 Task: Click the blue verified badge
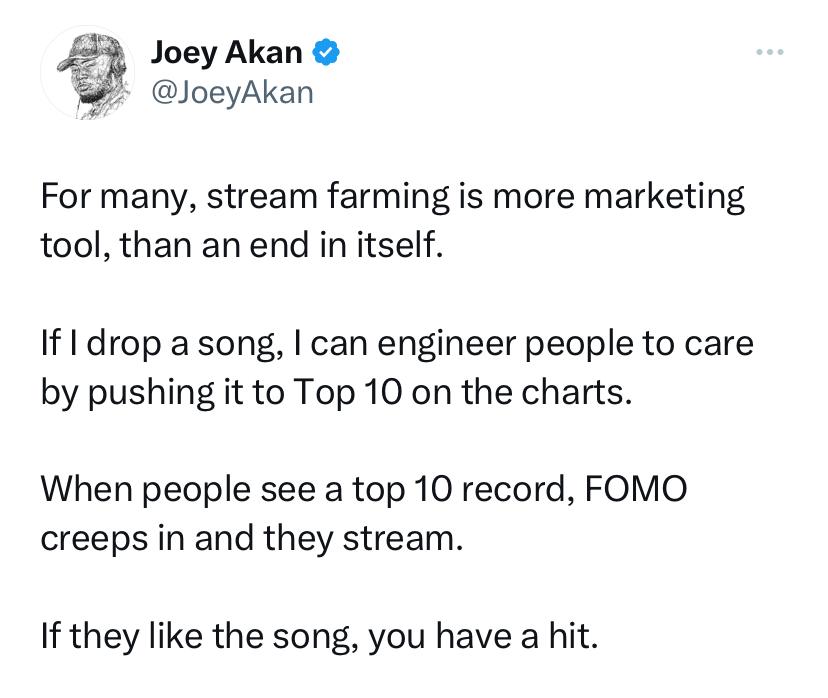click(x=327, y=53)
